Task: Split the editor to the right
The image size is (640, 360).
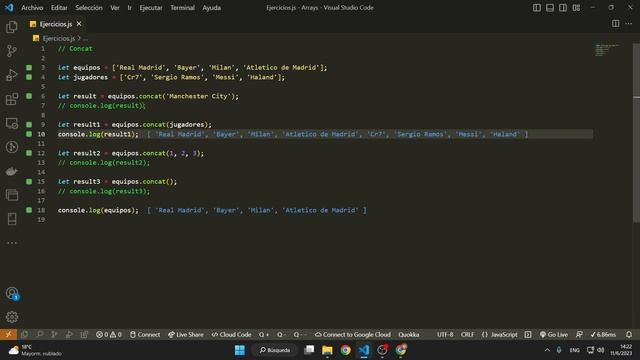Action: pyautogui.click(x=616, y=24)
